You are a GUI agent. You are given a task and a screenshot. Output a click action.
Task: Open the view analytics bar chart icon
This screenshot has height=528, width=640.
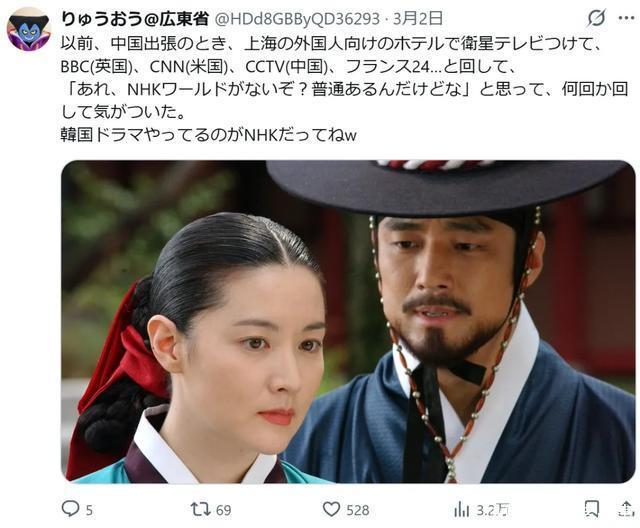click(462, 509)
